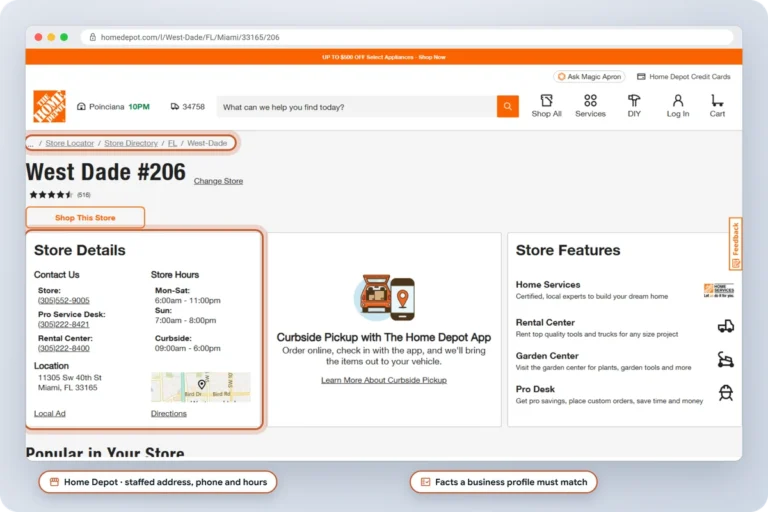768x512 pixels.
Task: Click the Shop This Store button
Action: [x=85, y=218]
